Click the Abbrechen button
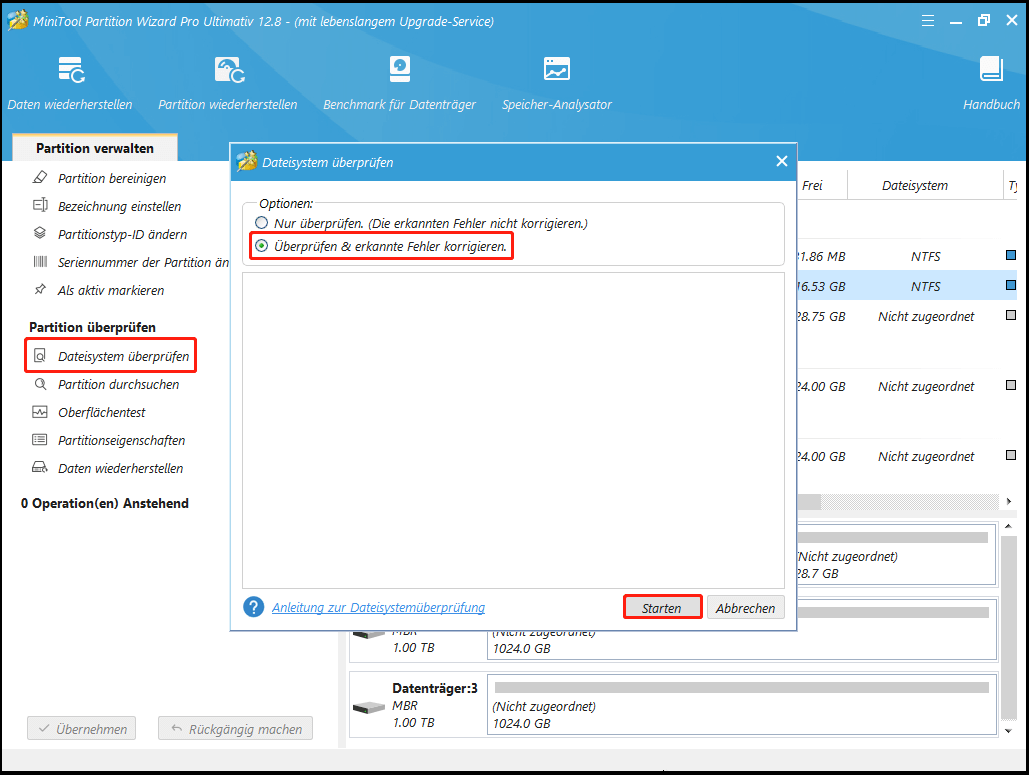This screenshot has height=775, width=1029. (x=746, y=608)
